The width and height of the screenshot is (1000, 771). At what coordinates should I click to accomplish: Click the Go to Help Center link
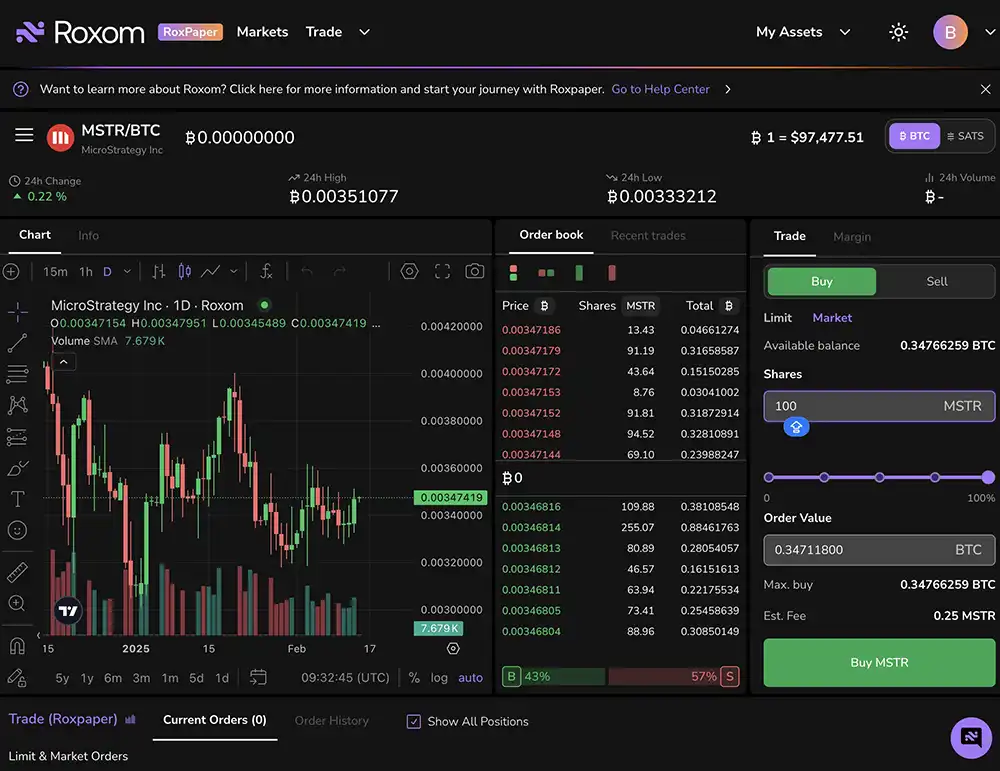pos(660,89)
